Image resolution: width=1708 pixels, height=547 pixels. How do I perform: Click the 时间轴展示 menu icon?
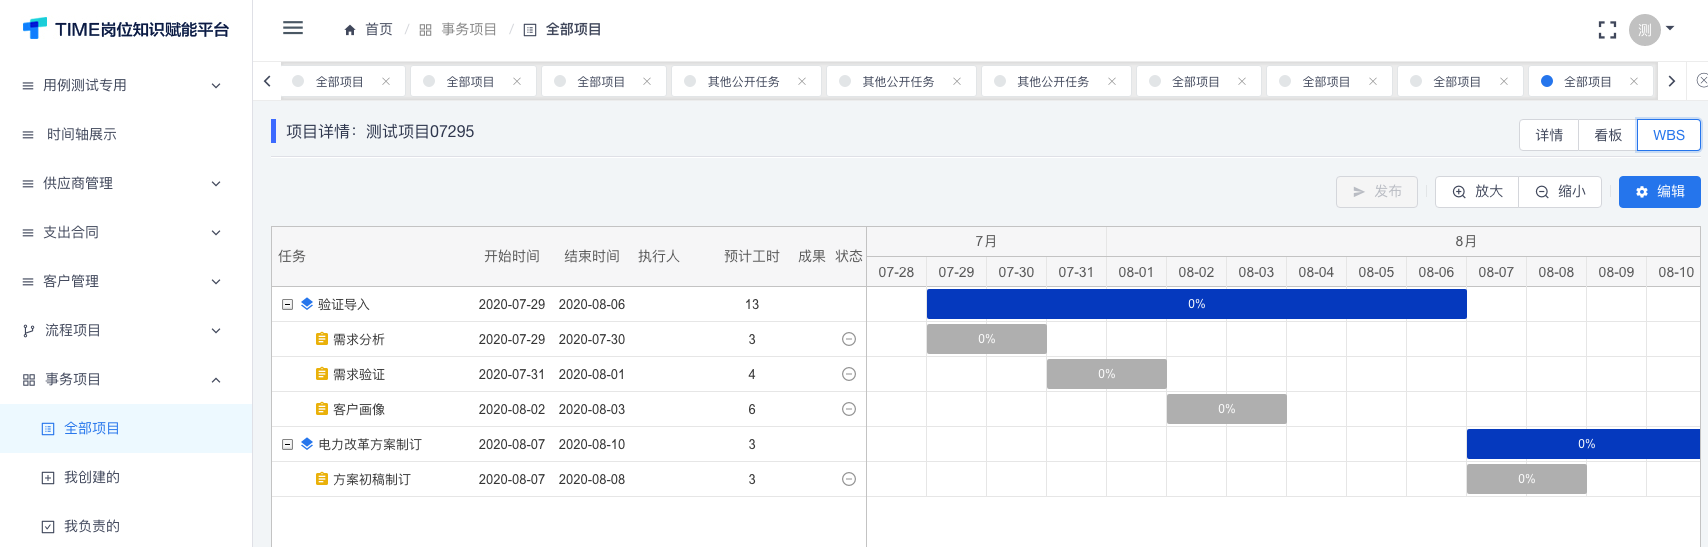[x=28, y=135]
